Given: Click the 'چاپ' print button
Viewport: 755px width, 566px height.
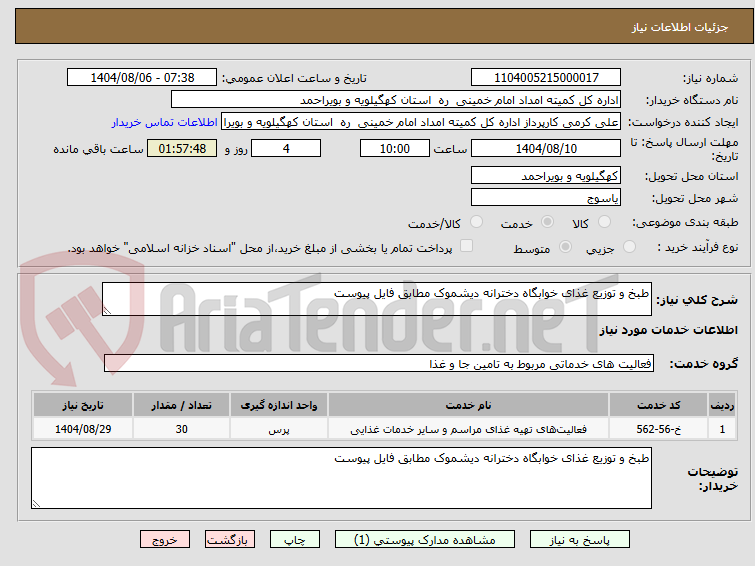Looking at the screenshot, I should 295,540.
